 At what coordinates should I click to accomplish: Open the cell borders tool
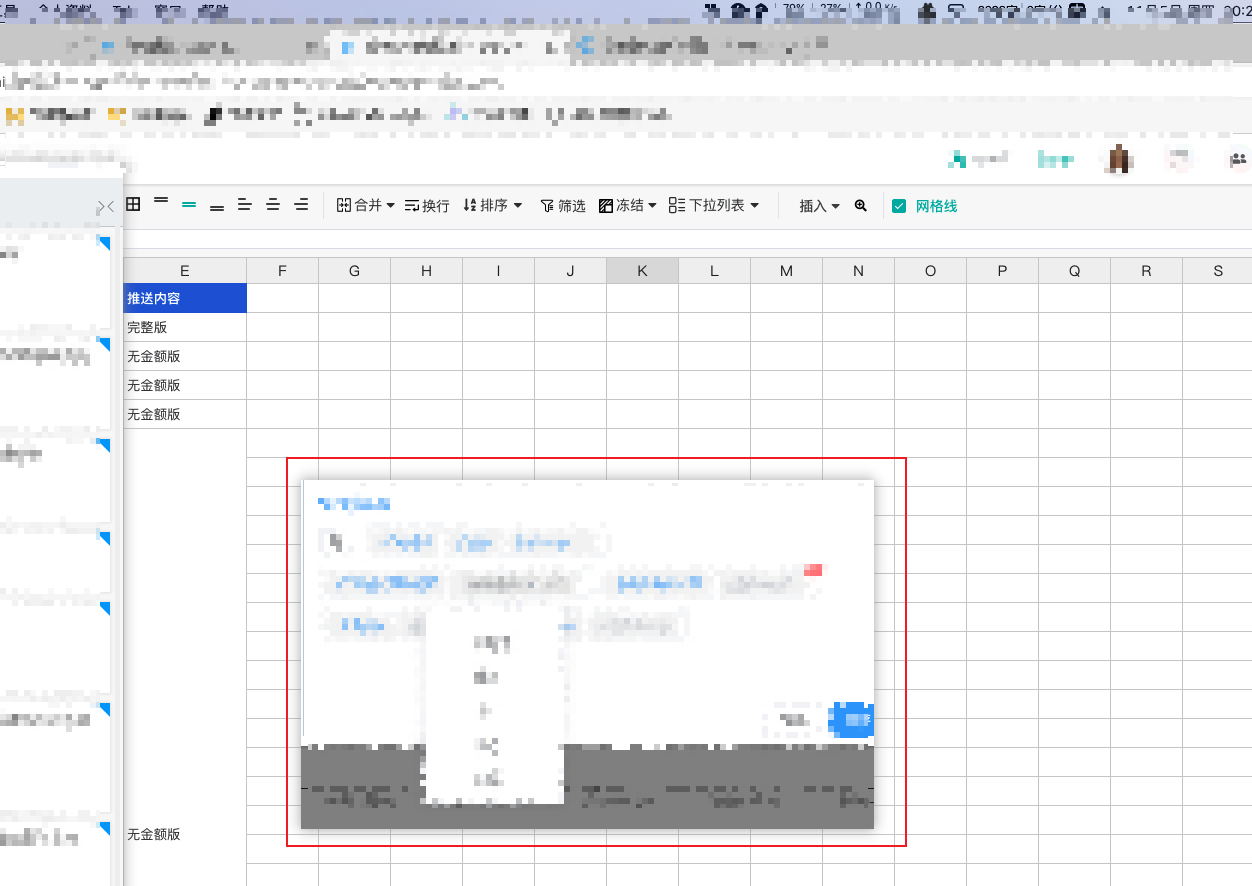point(131,204)
